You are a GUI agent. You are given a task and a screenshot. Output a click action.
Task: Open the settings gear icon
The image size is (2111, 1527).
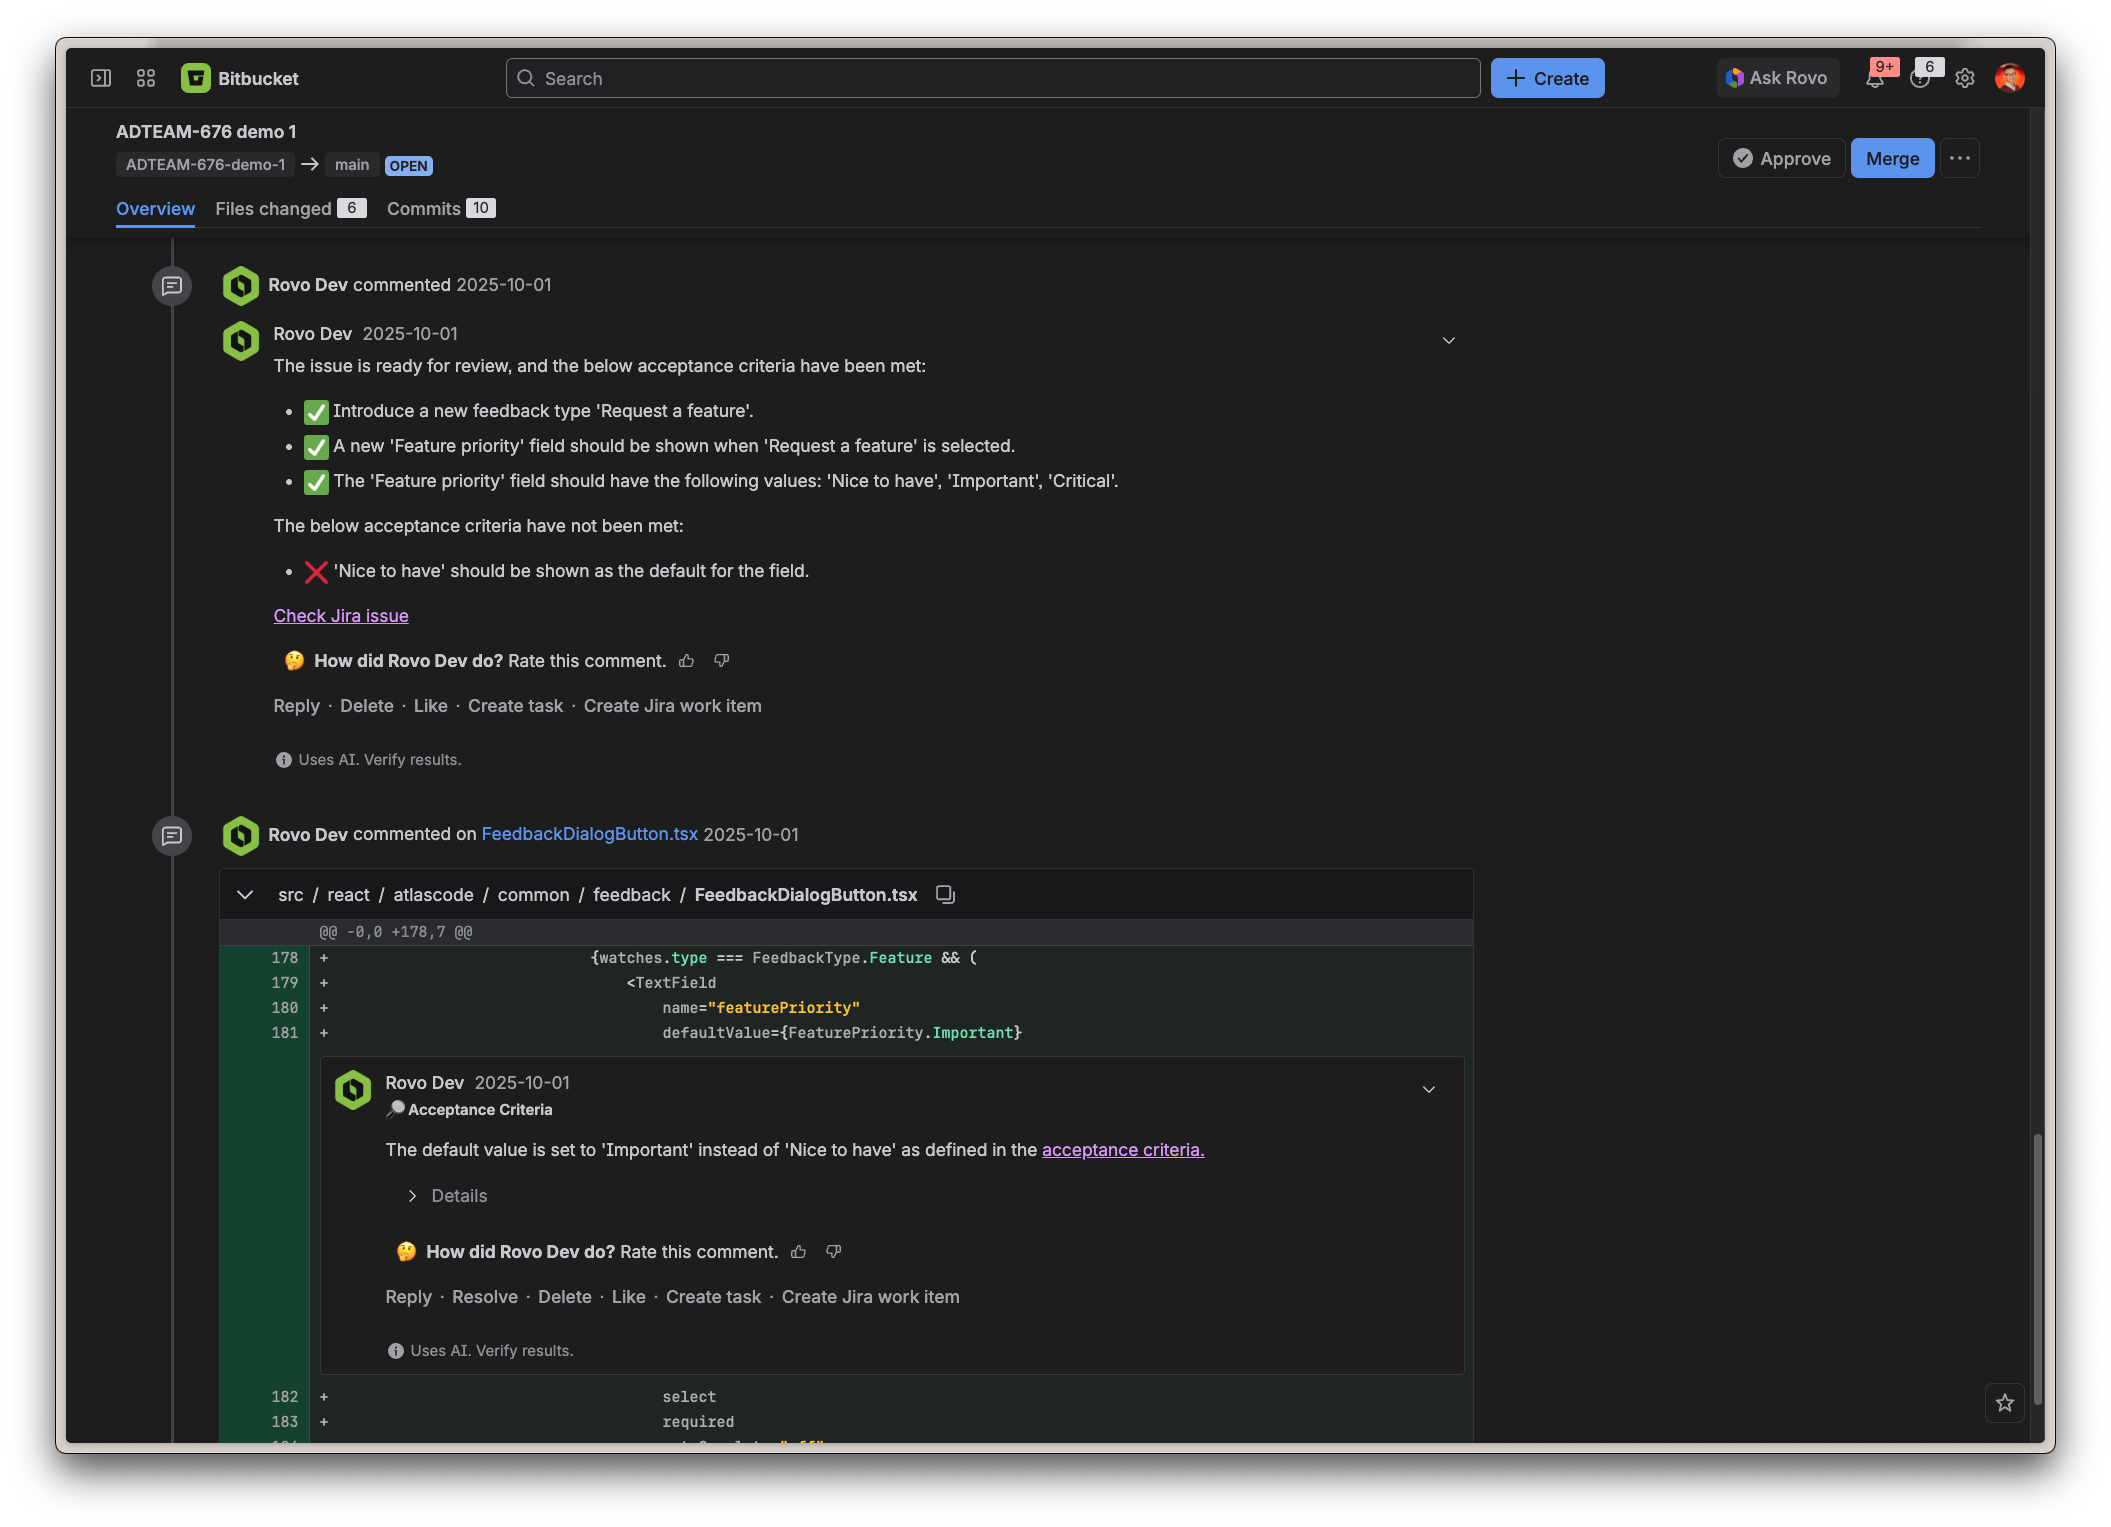click(x=1965, y=78)
